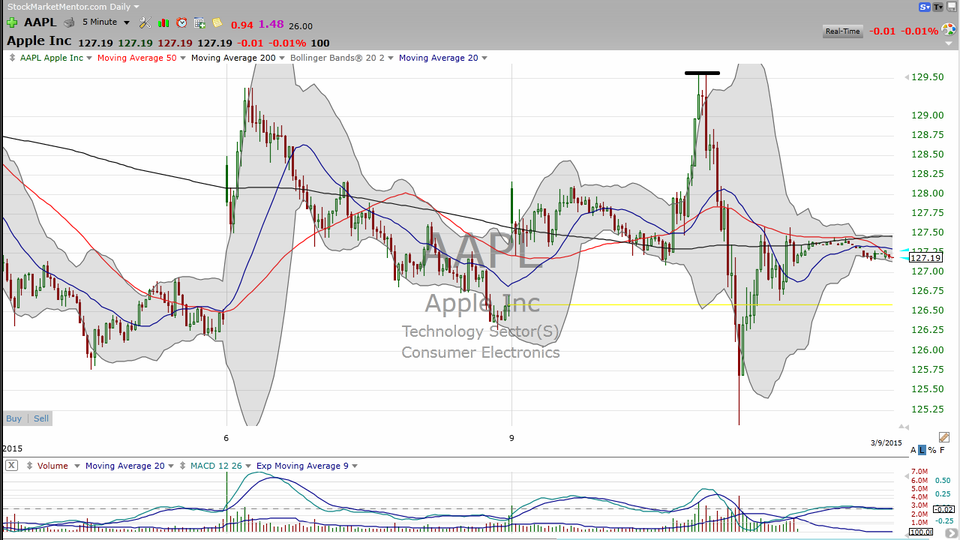
Task: Click the save disk icon at top right
Action: pyautogui.click(x=952, y=7)
